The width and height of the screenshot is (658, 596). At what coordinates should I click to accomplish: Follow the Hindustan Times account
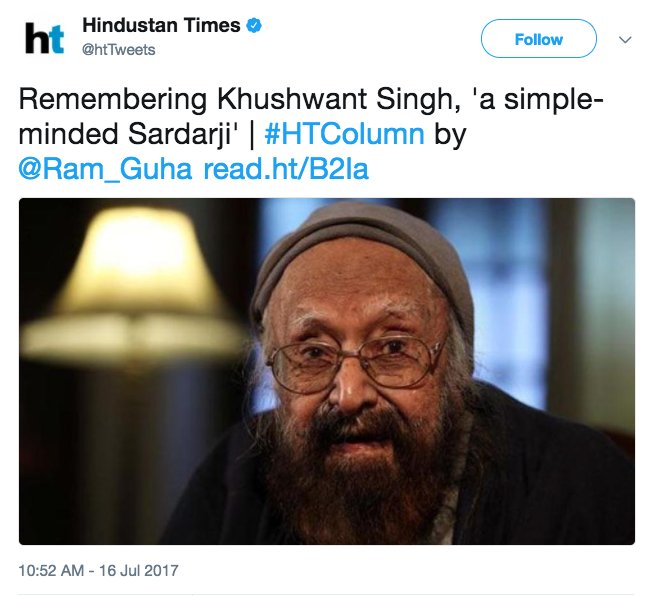(x=538, y=39)
